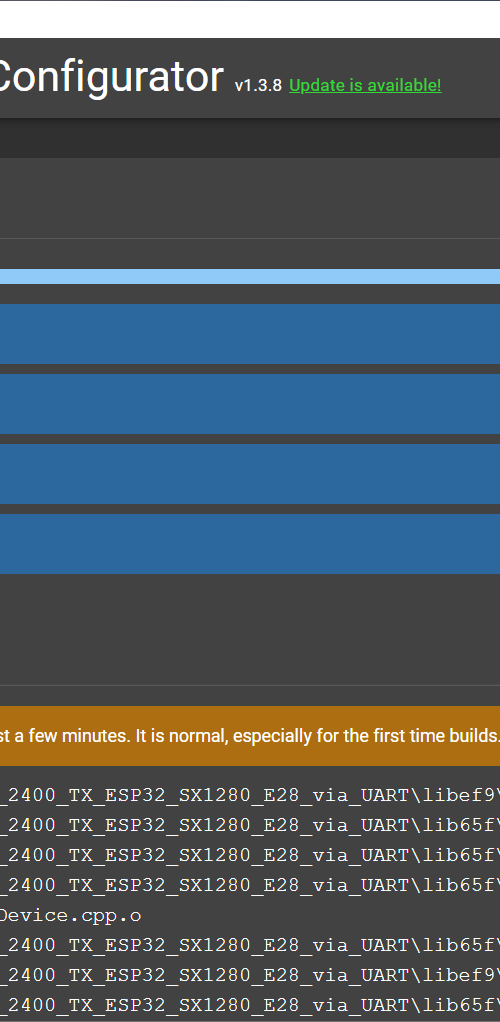Screen dimensions: 500x1022
Task: Select the third dark blue bar
Action: click(x=250, y=474)
